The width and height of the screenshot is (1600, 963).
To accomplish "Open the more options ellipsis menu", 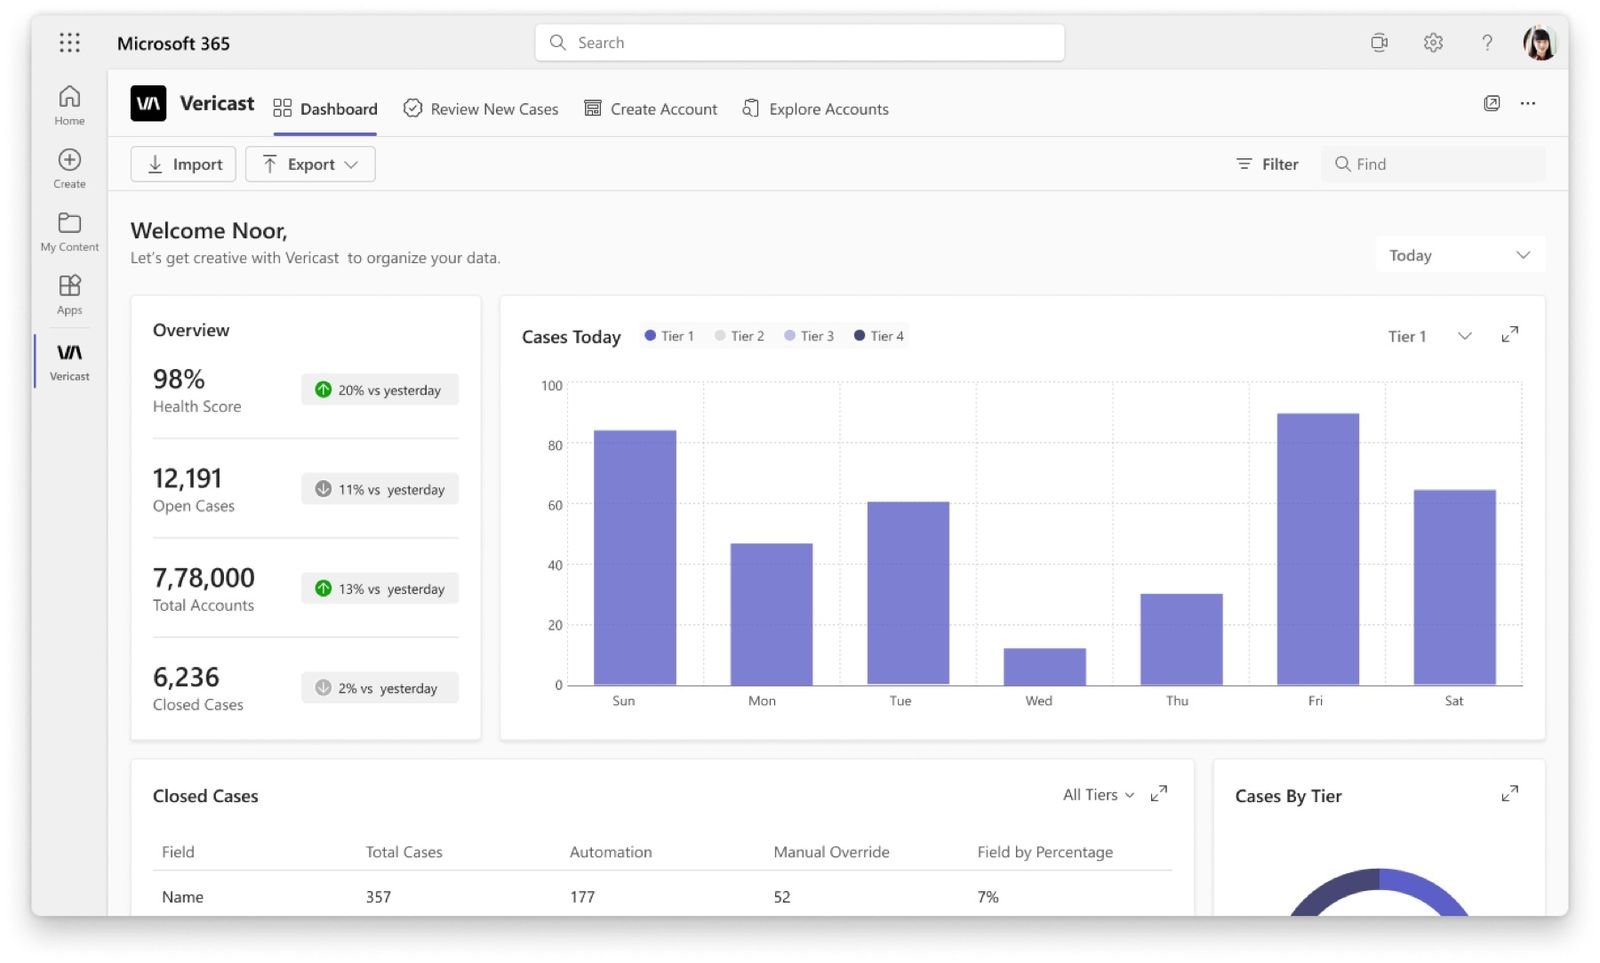I will (x=1528, y=103).
